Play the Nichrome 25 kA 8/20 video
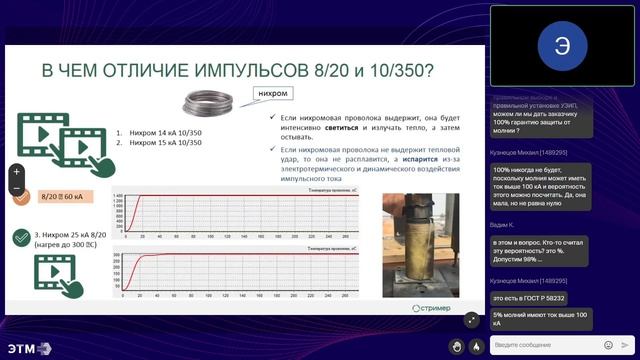 [x=58, y=276]
